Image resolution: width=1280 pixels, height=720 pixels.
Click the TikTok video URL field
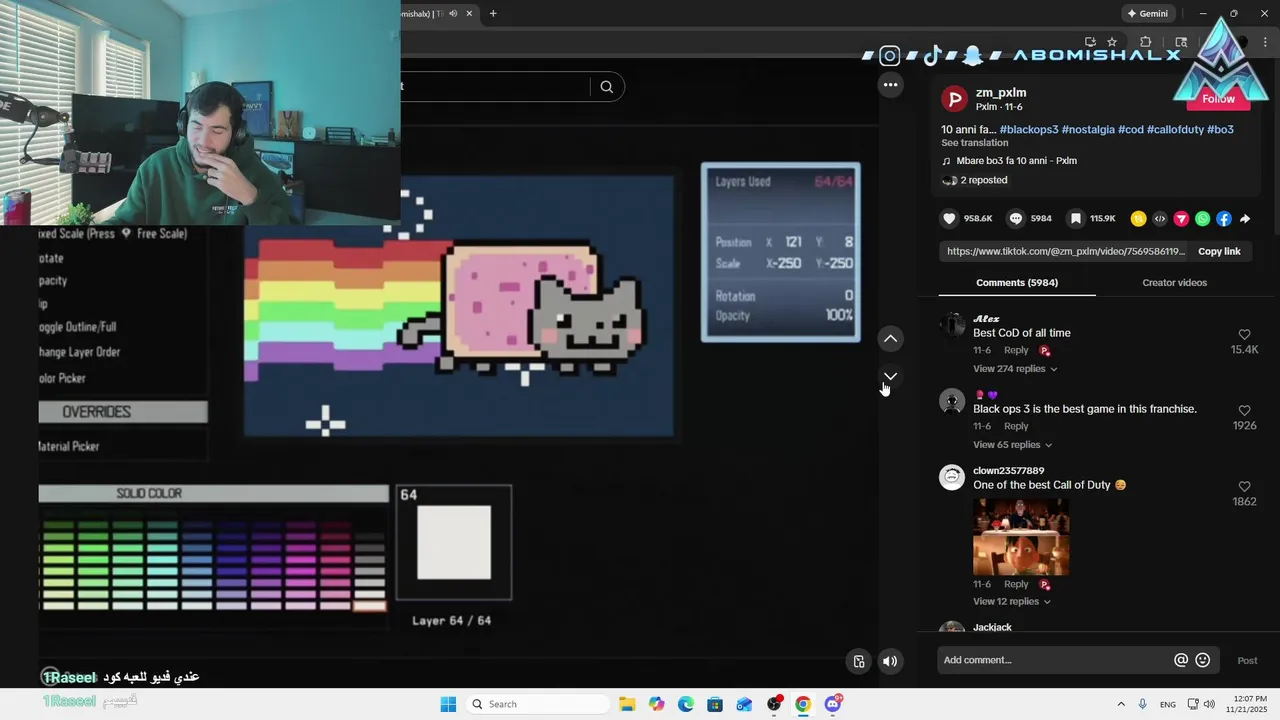[1066, 252]
